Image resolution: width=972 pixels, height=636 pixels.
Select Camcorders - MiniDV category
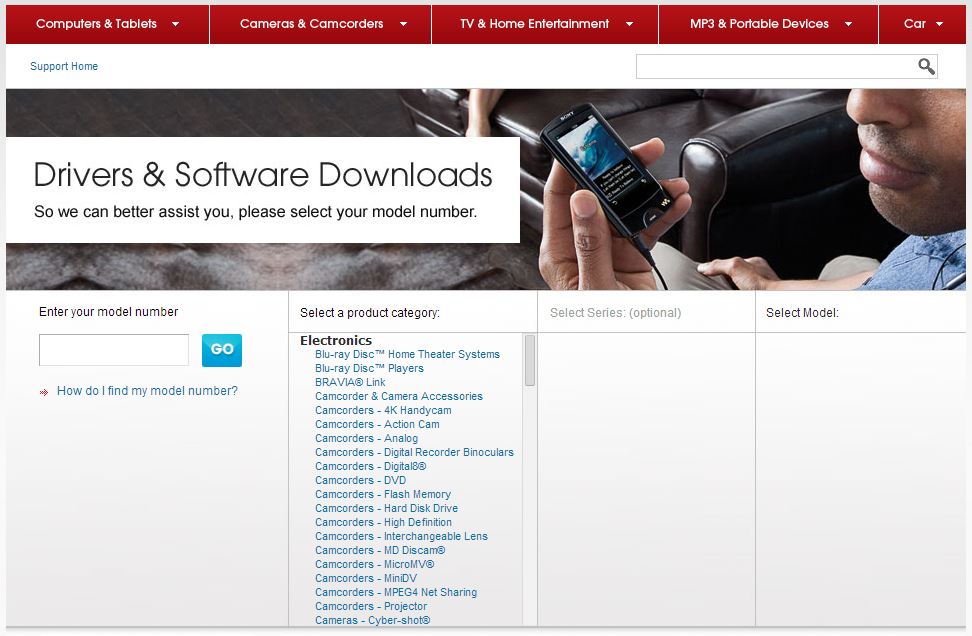click(x=366, y=578)
